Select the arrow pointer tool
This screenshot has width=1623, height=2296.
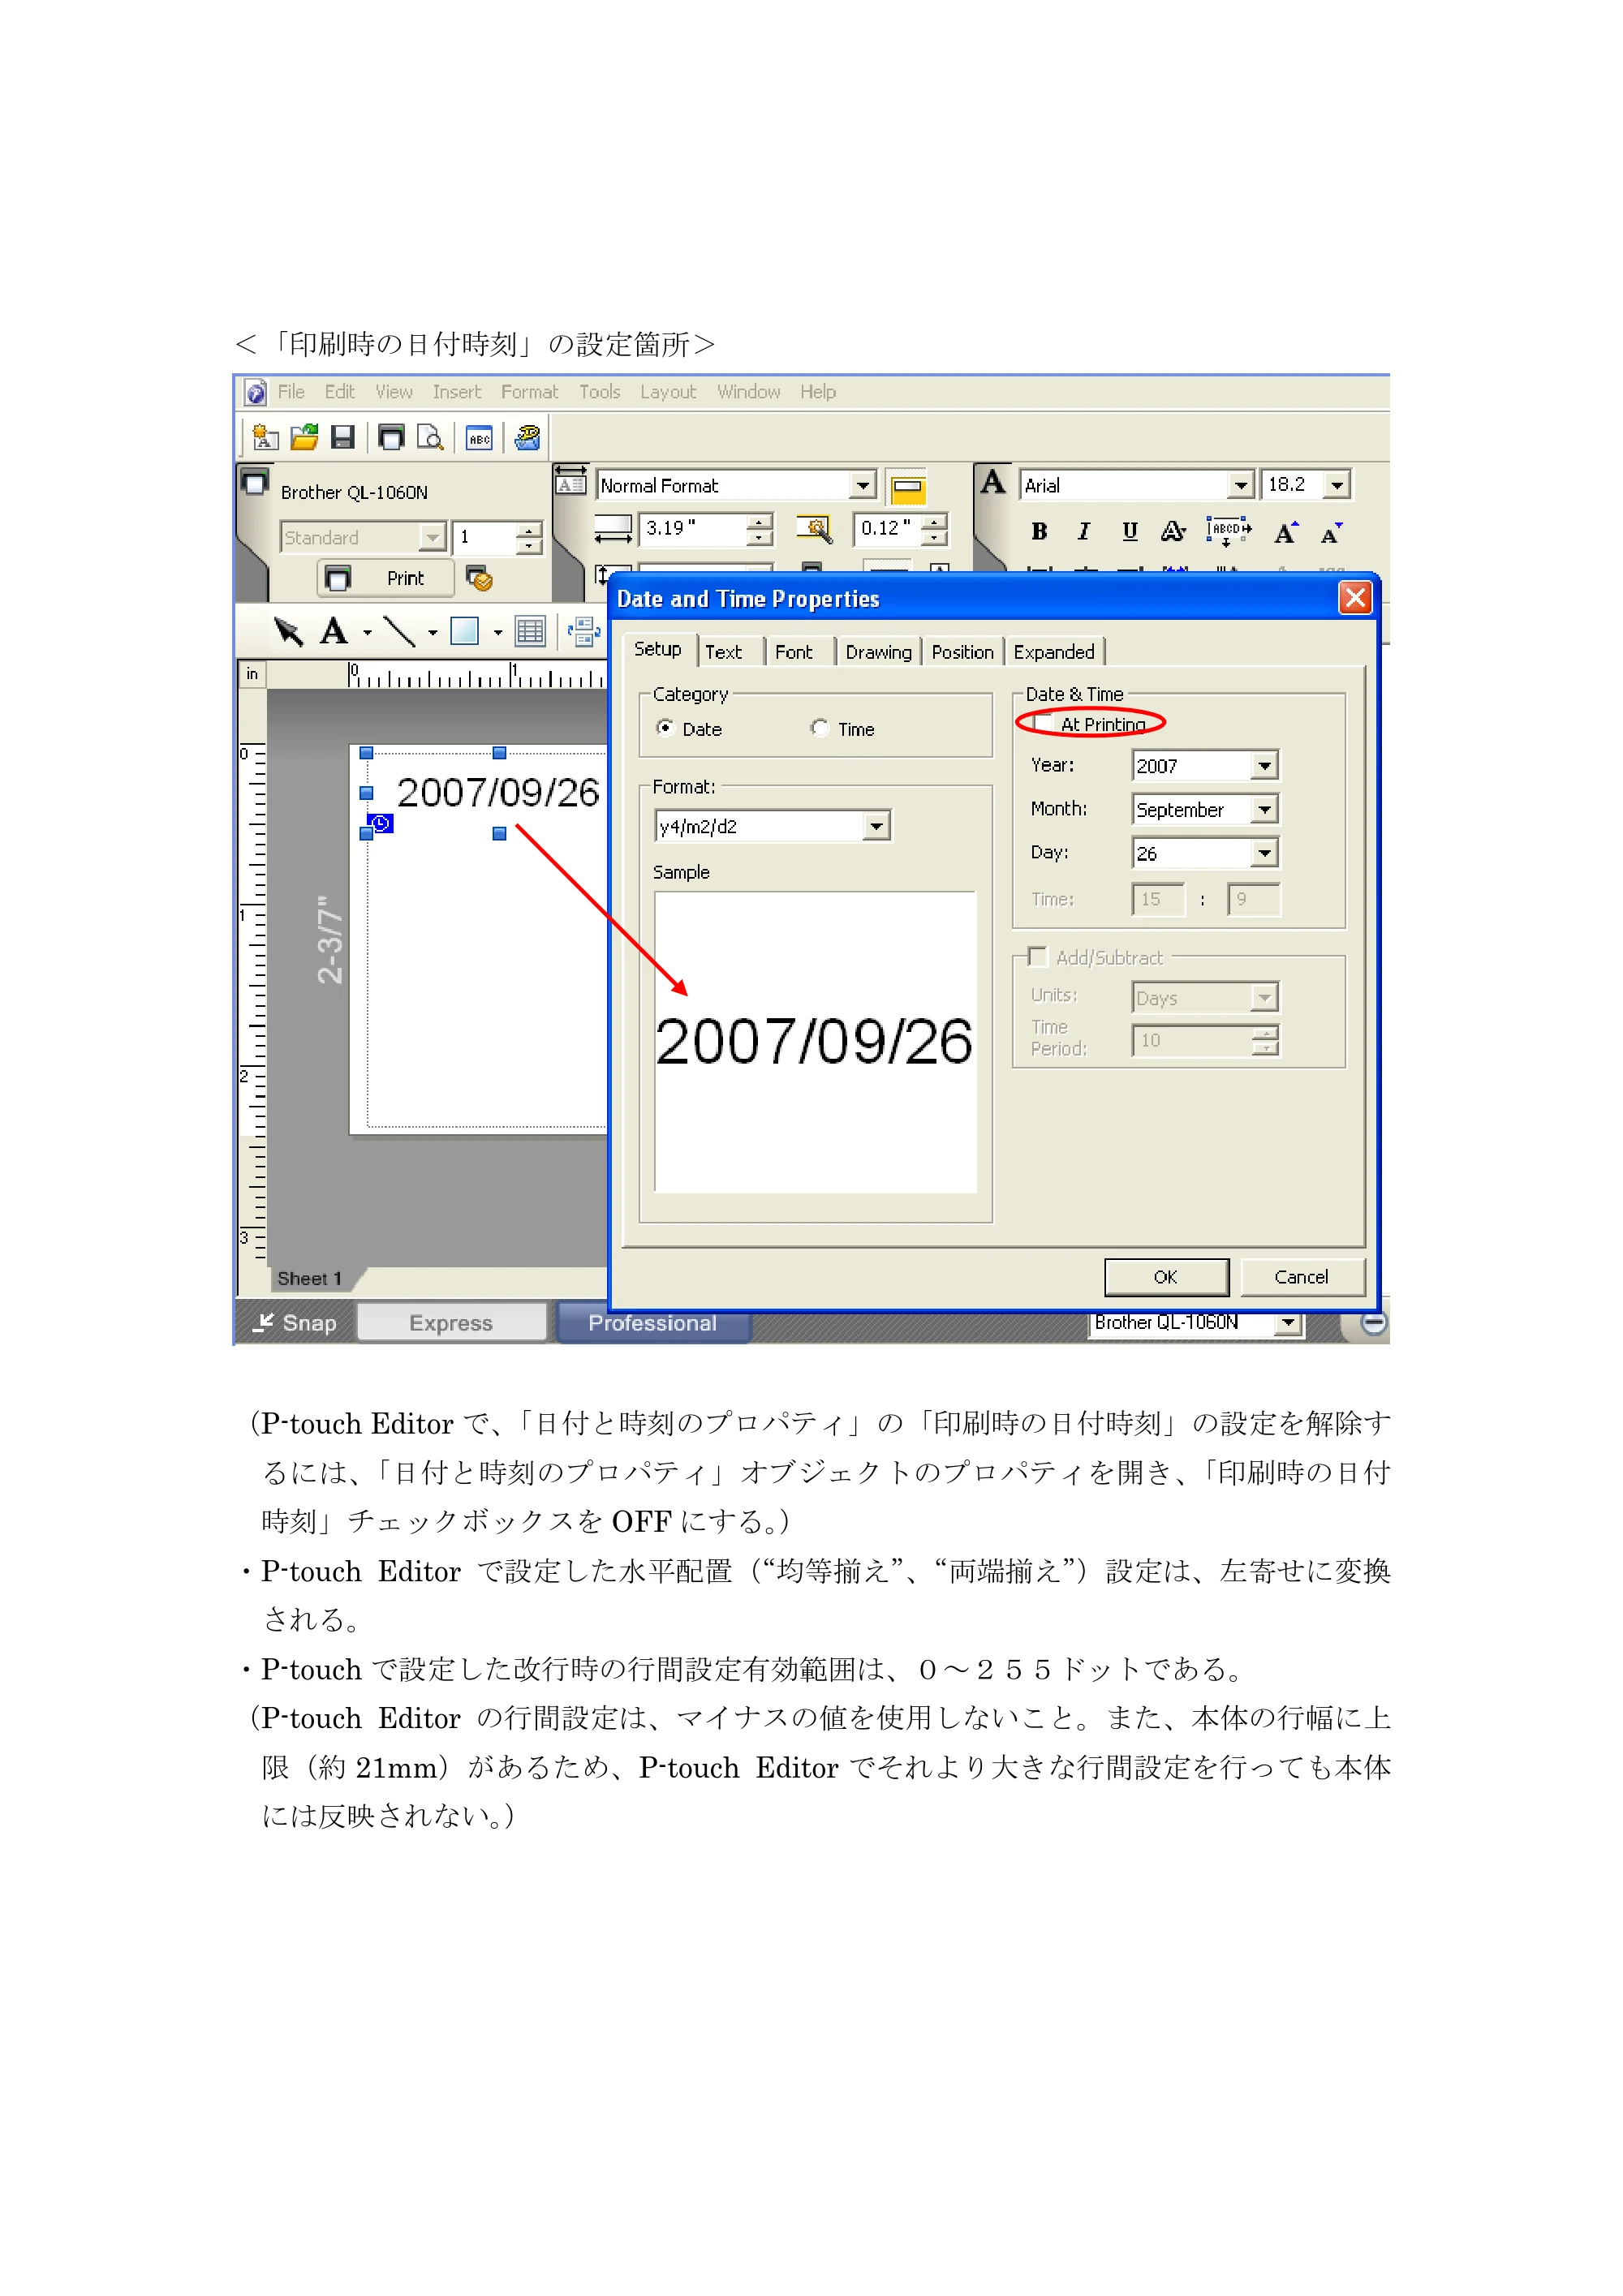click(288, 631)
